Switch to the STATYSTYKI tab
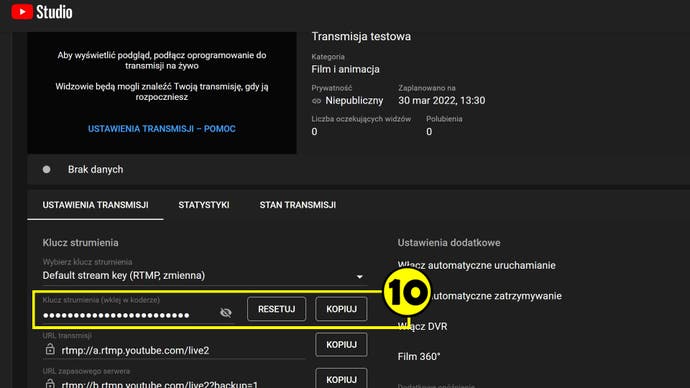 [204, 205]
